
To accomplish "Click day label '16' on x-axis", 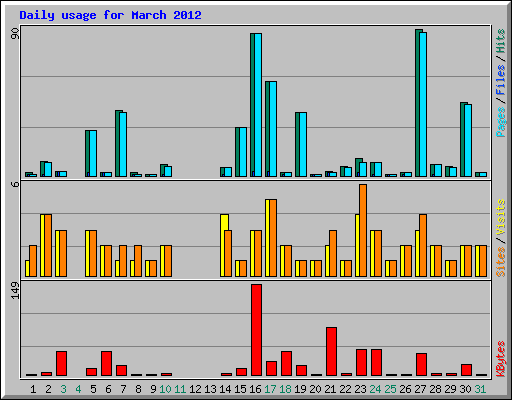I will pyautogui.click(x=255, y=389).
